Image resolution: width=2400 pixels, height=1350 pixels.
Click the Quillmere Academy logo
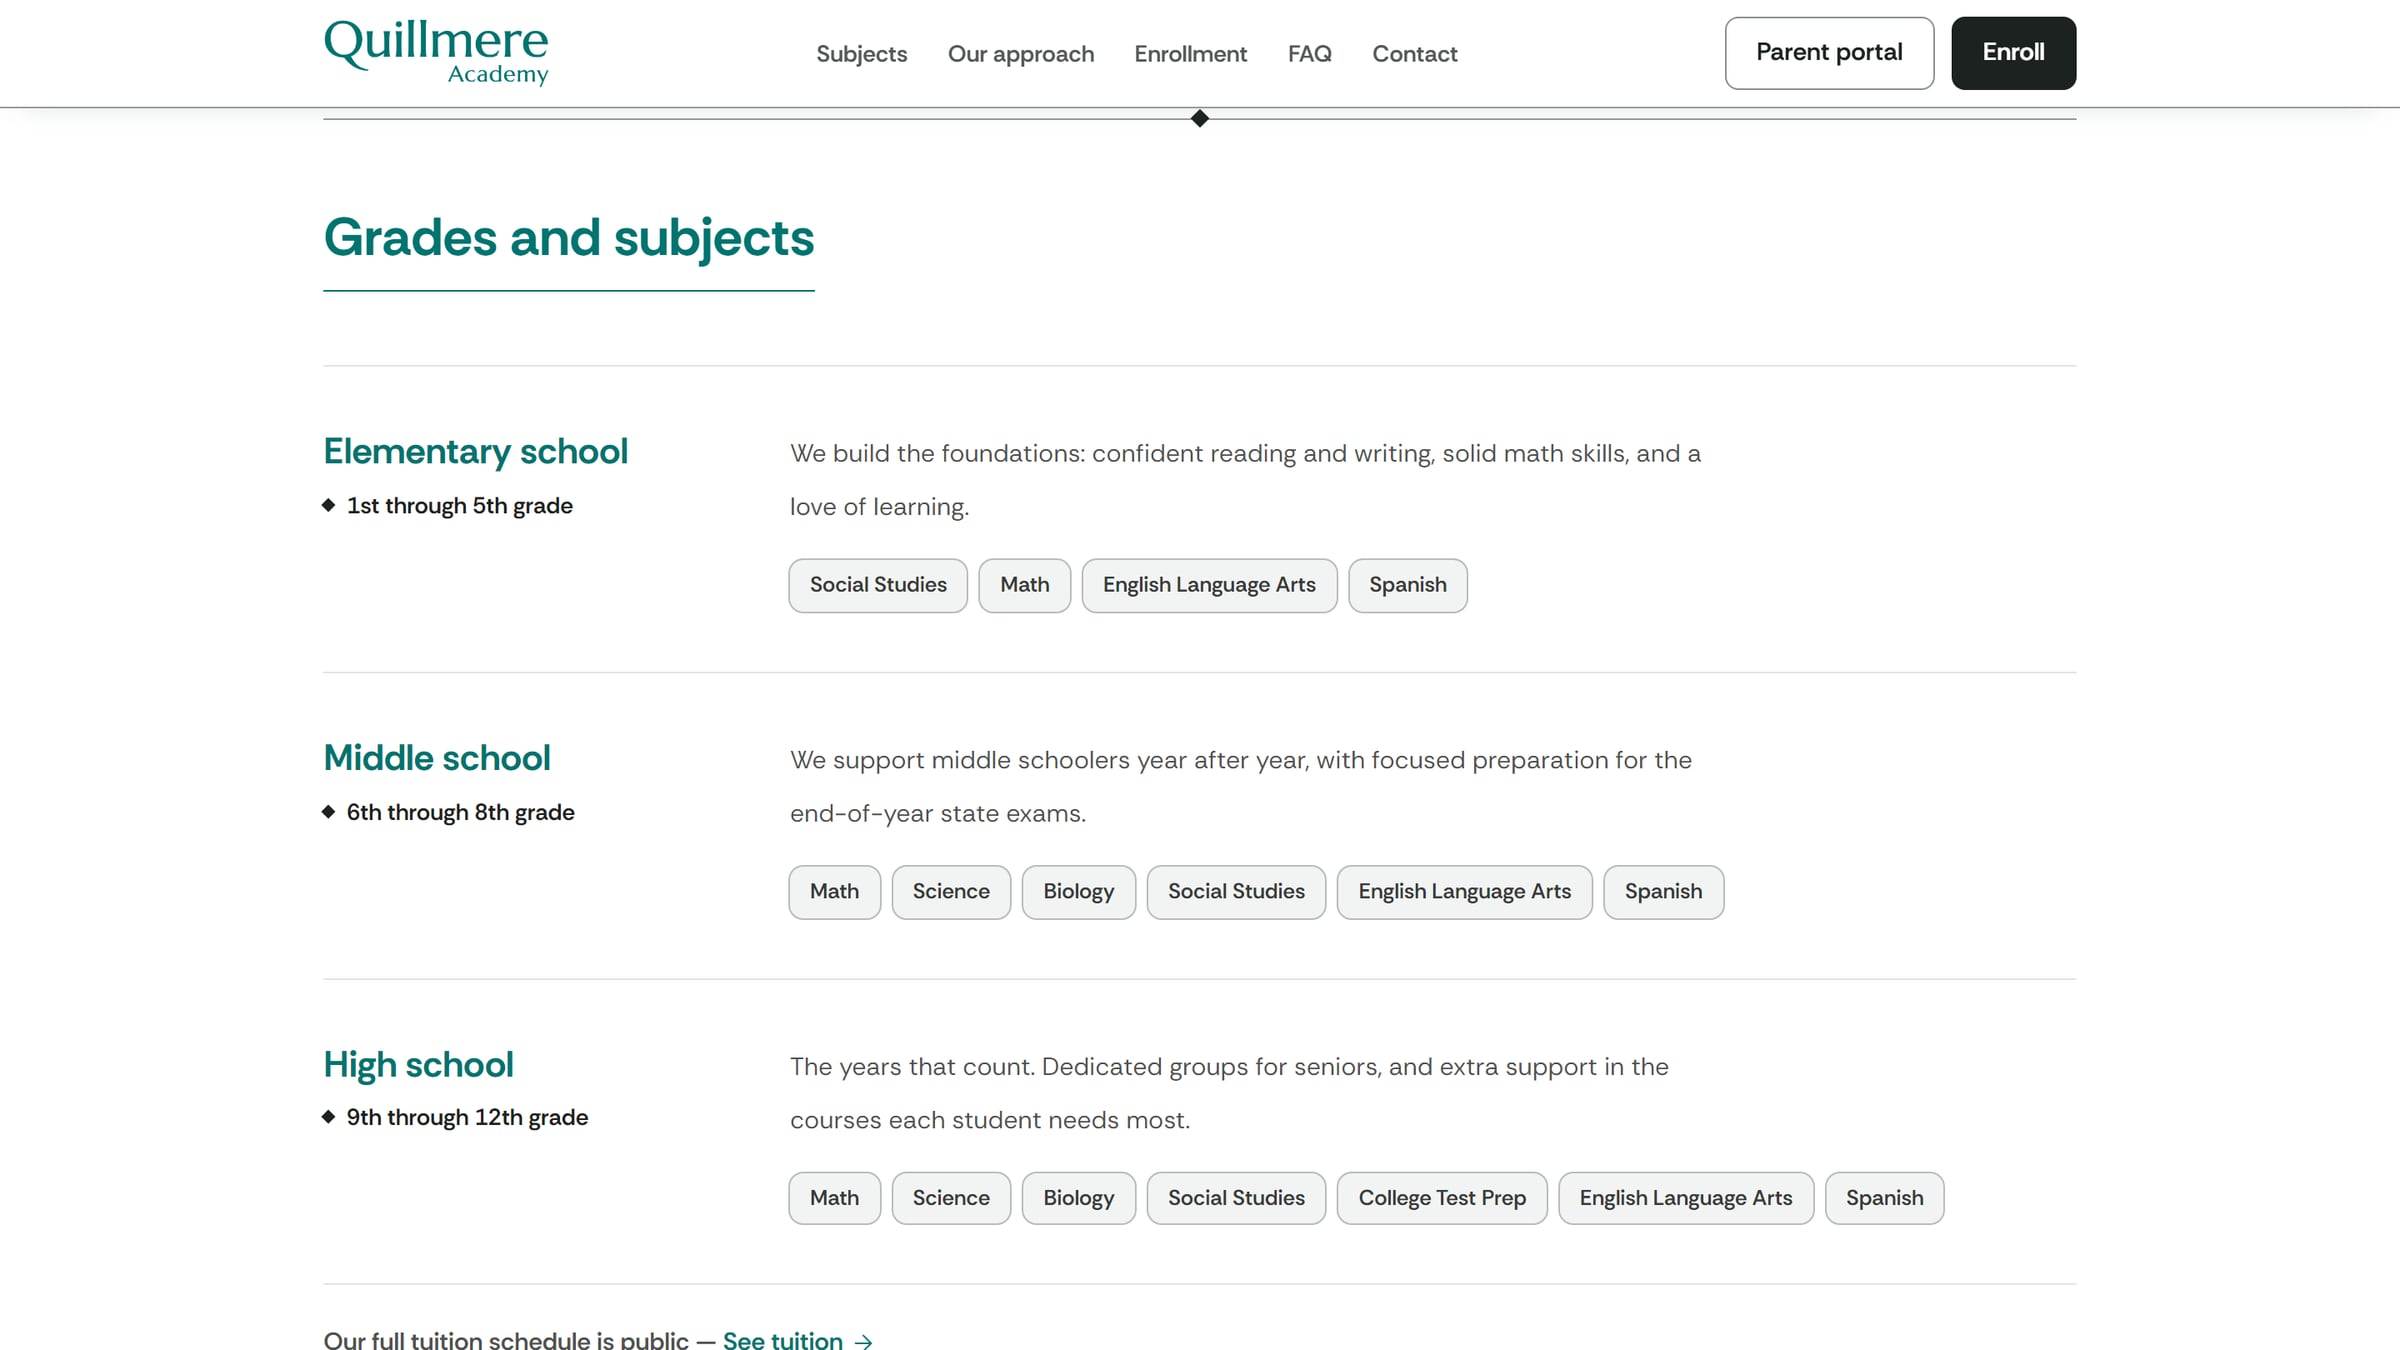click(x=436, y=53)
